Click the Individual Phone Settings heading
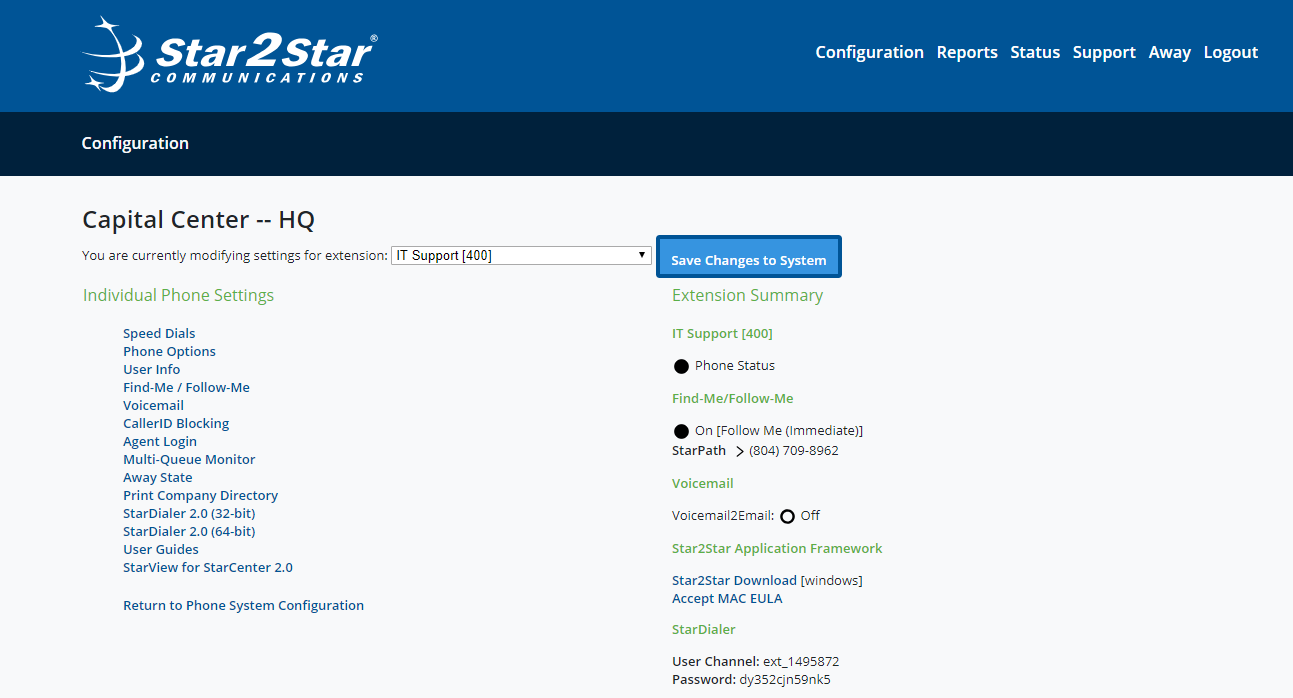The image size is (1293, 698). pyautogui.click(x=178, y=295)
